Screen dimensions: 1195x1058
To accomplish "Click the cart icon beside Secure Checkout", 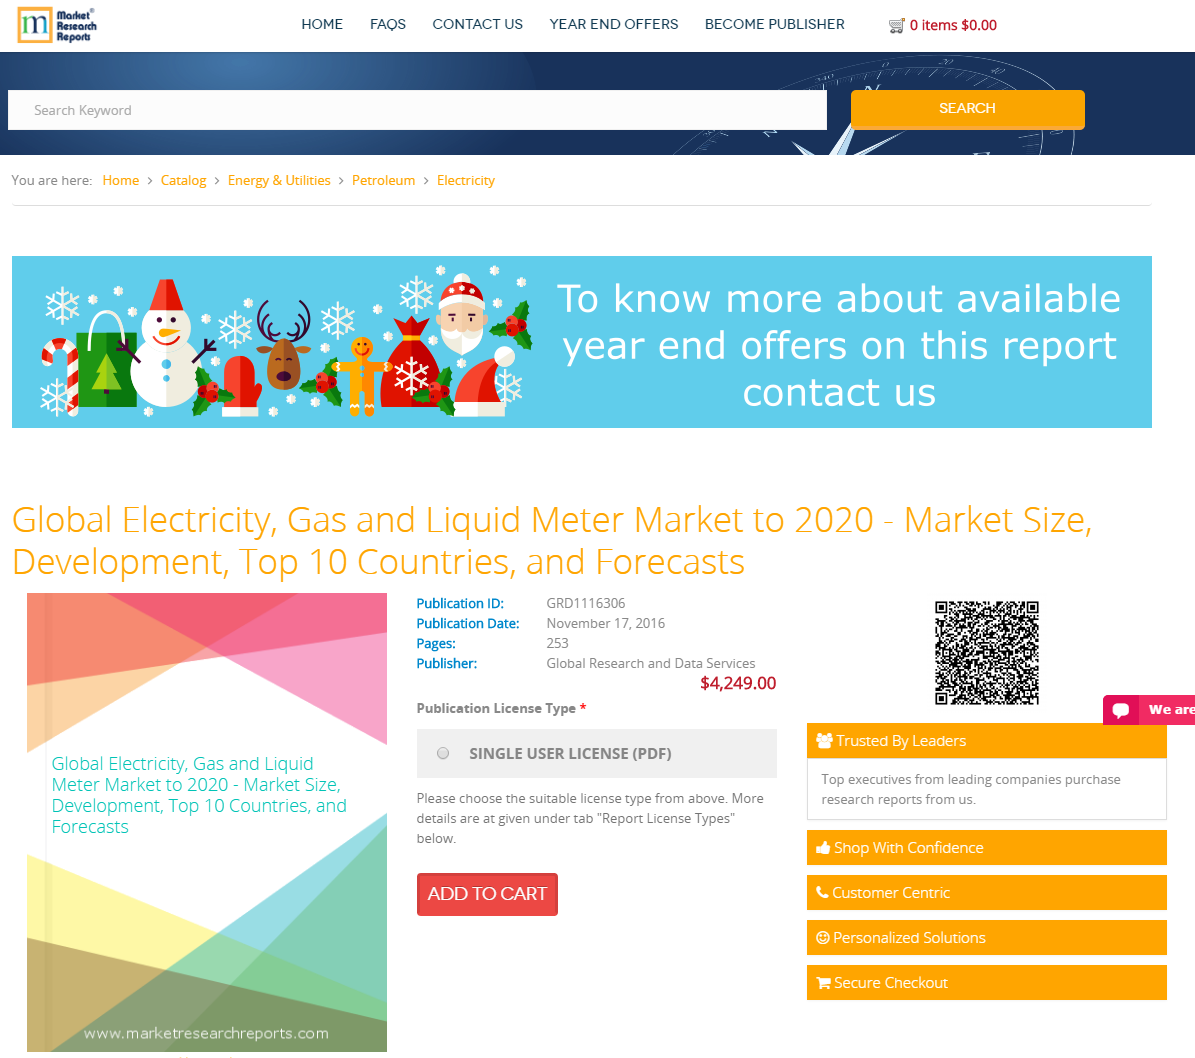I will (823, 983).
